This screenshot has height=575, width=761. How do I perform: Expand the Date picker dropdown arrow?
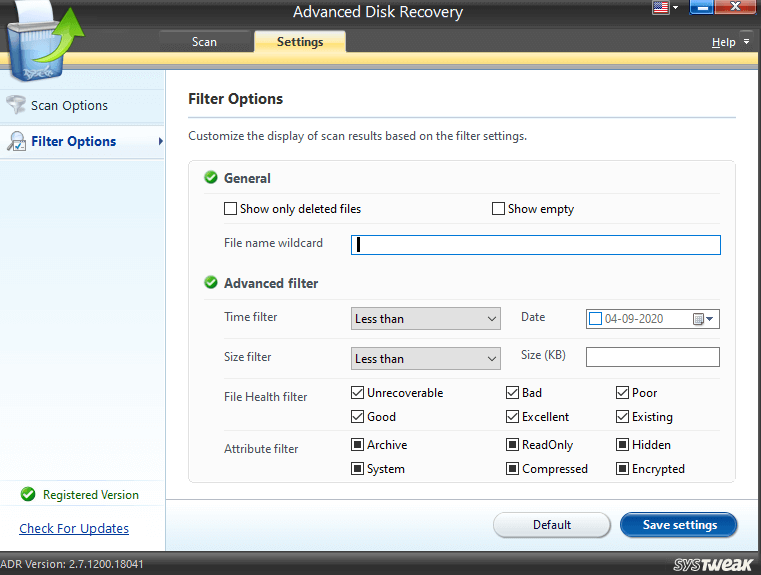pos(710,319)
